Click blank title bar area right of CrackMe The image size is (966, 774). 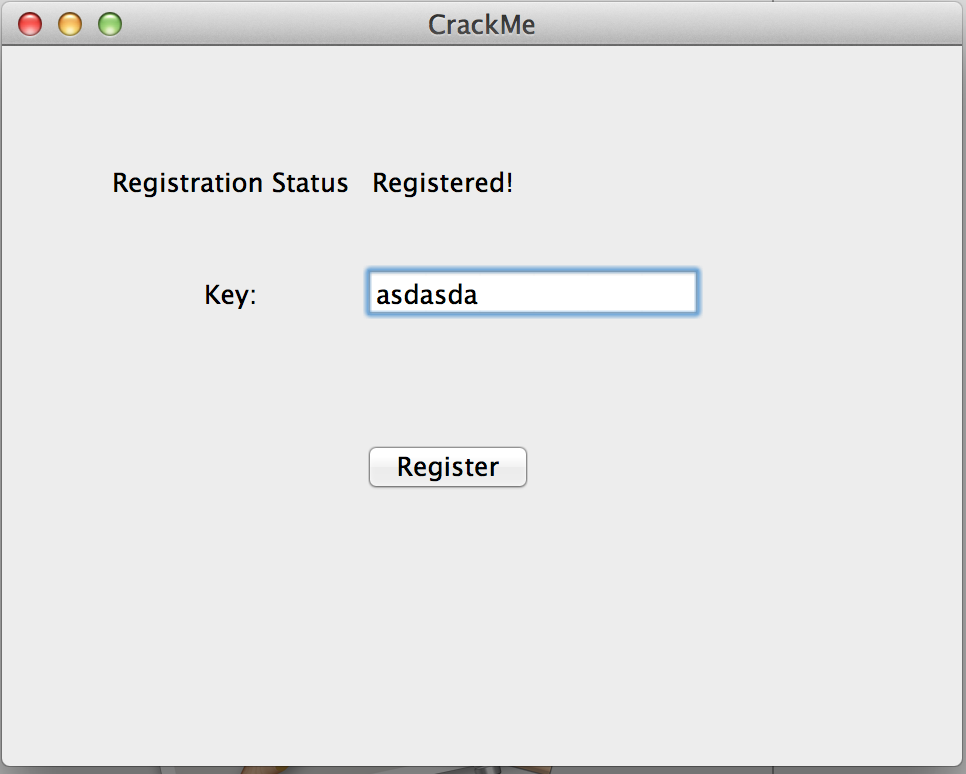coord(739,25)
